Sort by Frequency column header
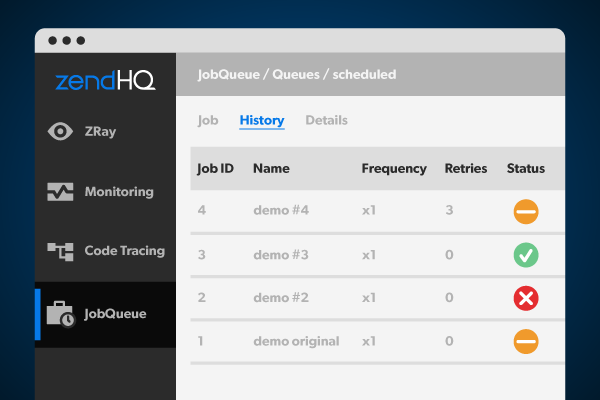The height and width of the screenshot is (400, 600). 393,169
